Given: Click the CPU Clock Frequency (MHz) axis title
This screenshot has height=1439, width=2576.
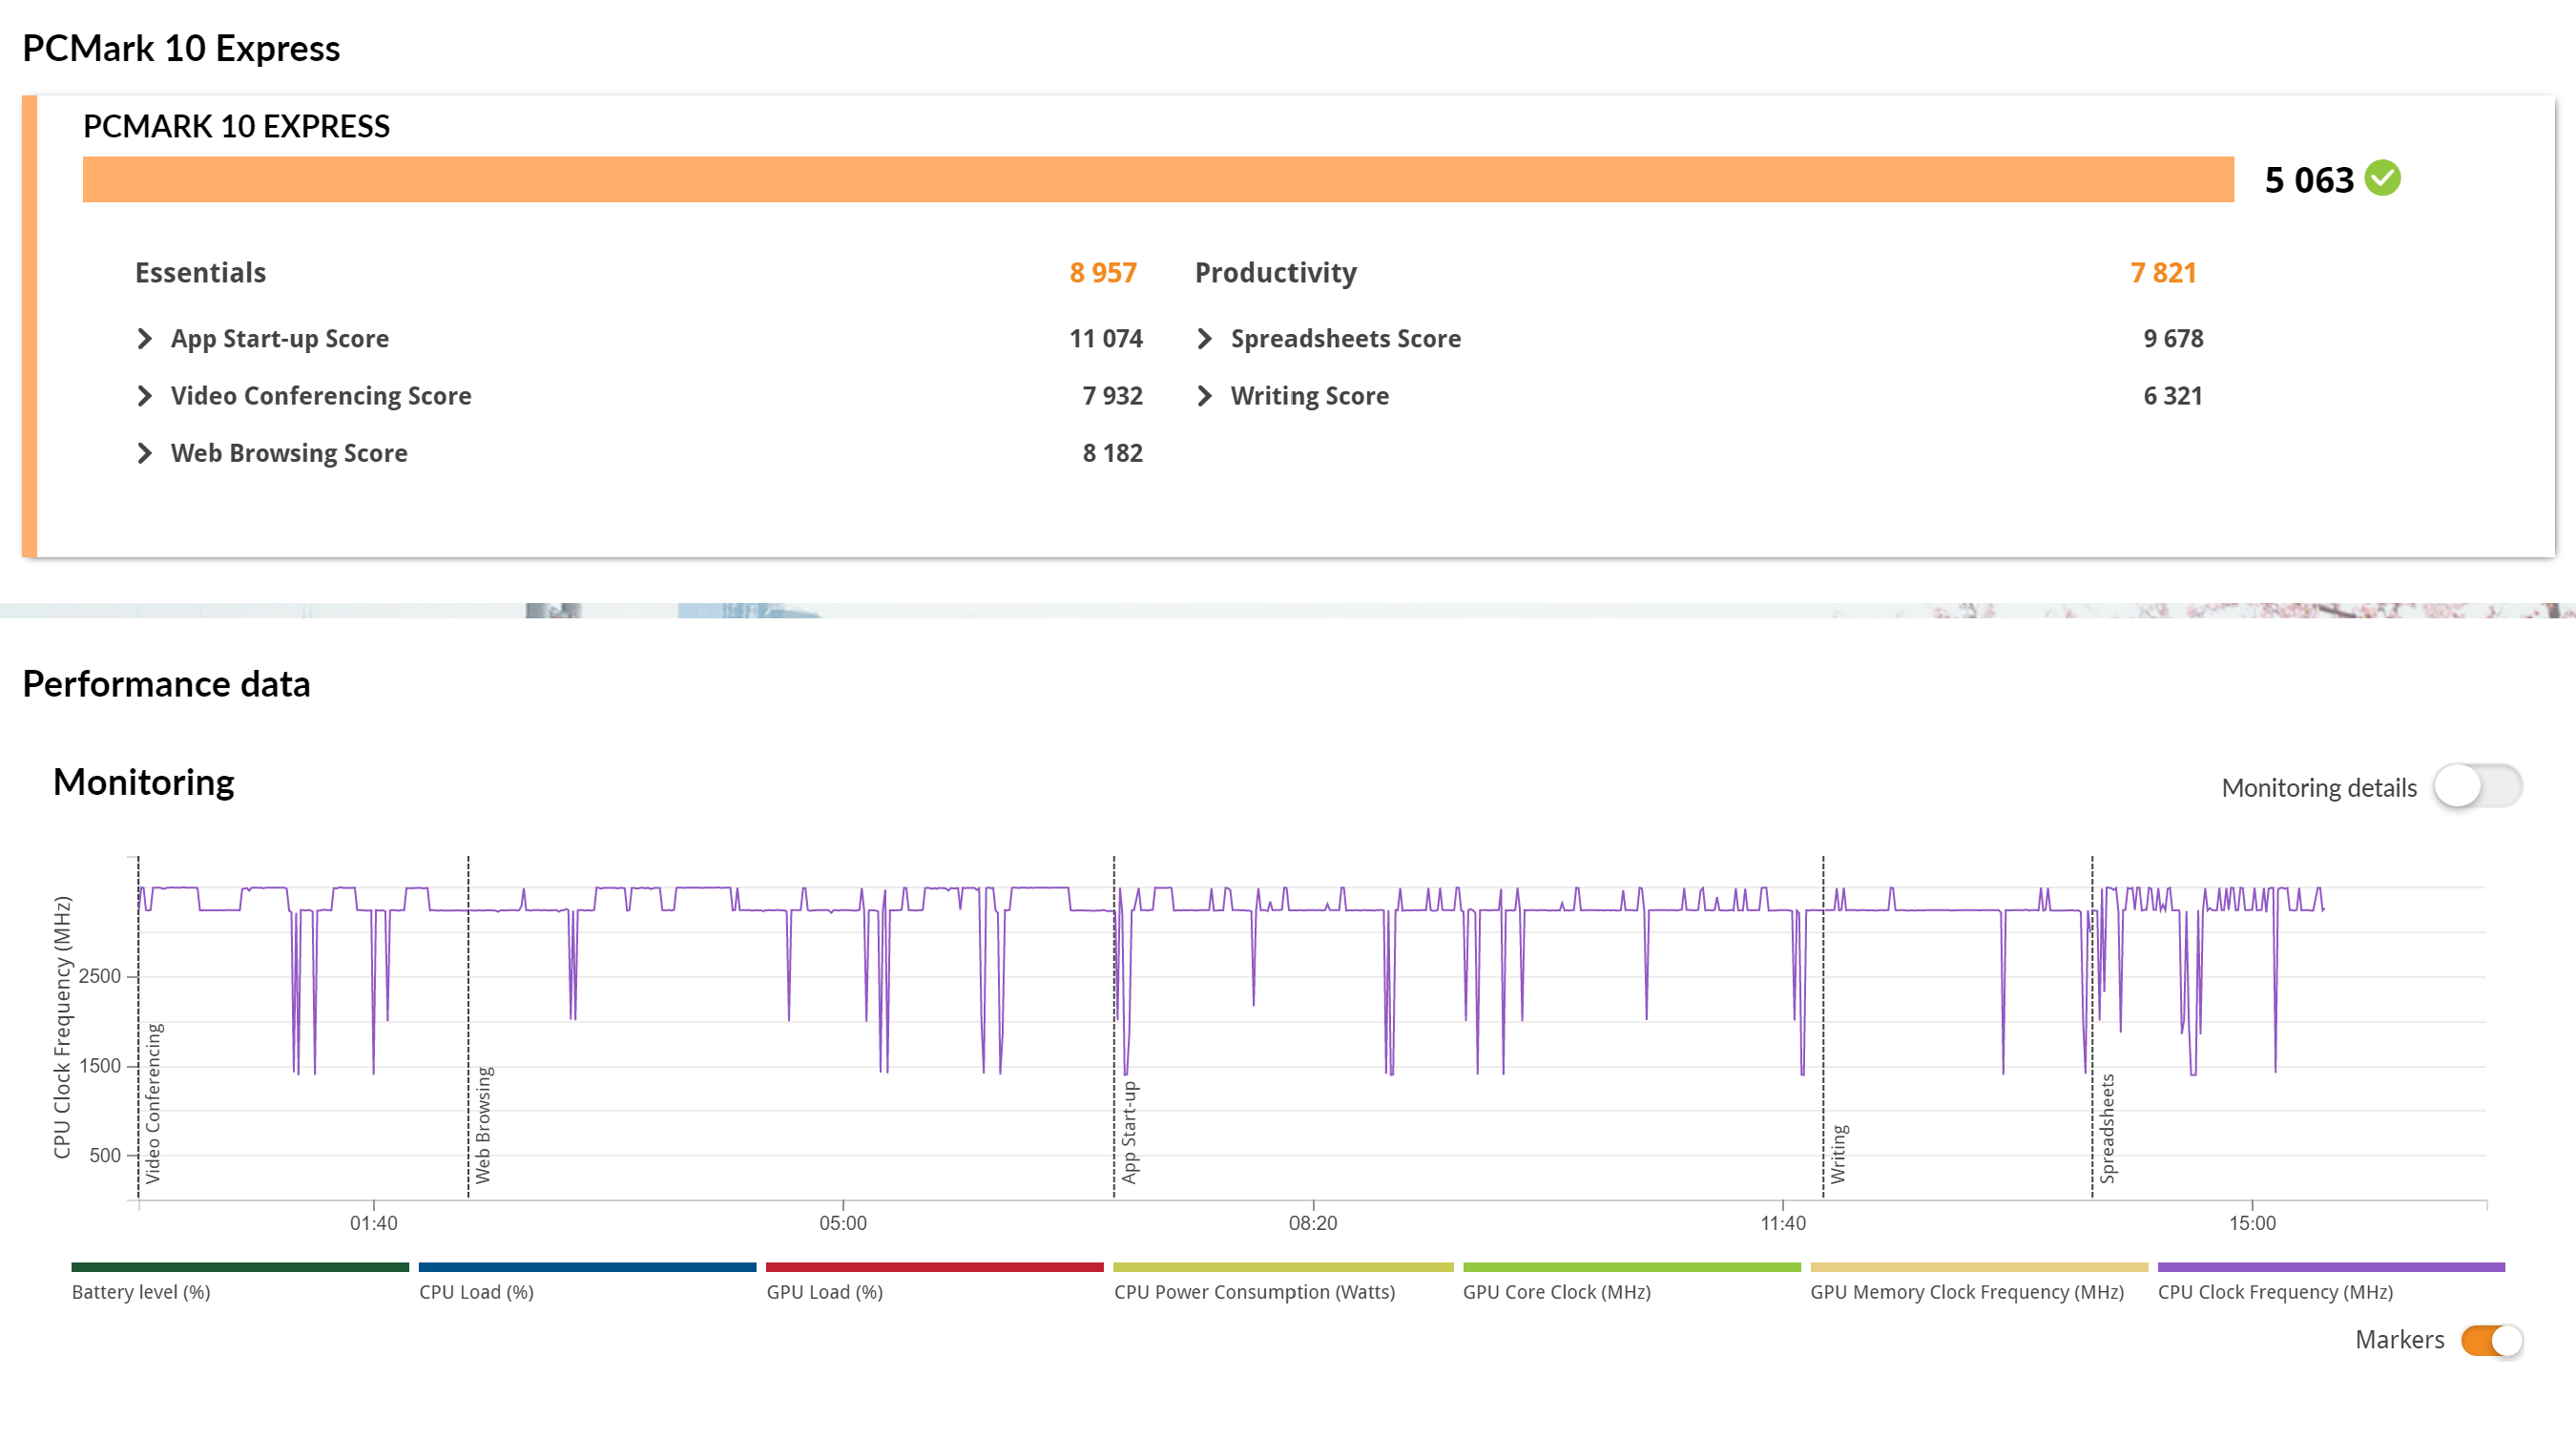Looking at the screenshot, I should tap(62, 1027).
